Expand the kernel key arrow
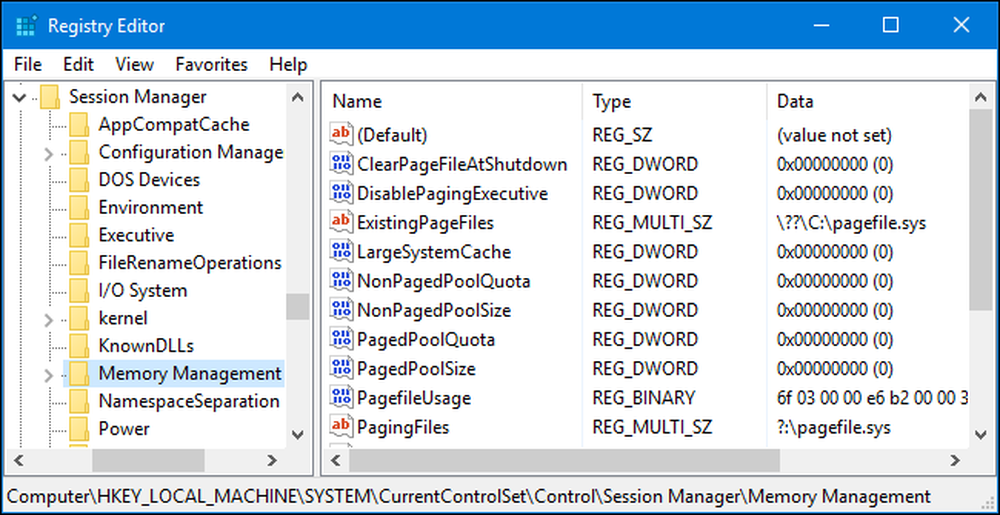Screen dimensions: 1000x515 (48, 319)
